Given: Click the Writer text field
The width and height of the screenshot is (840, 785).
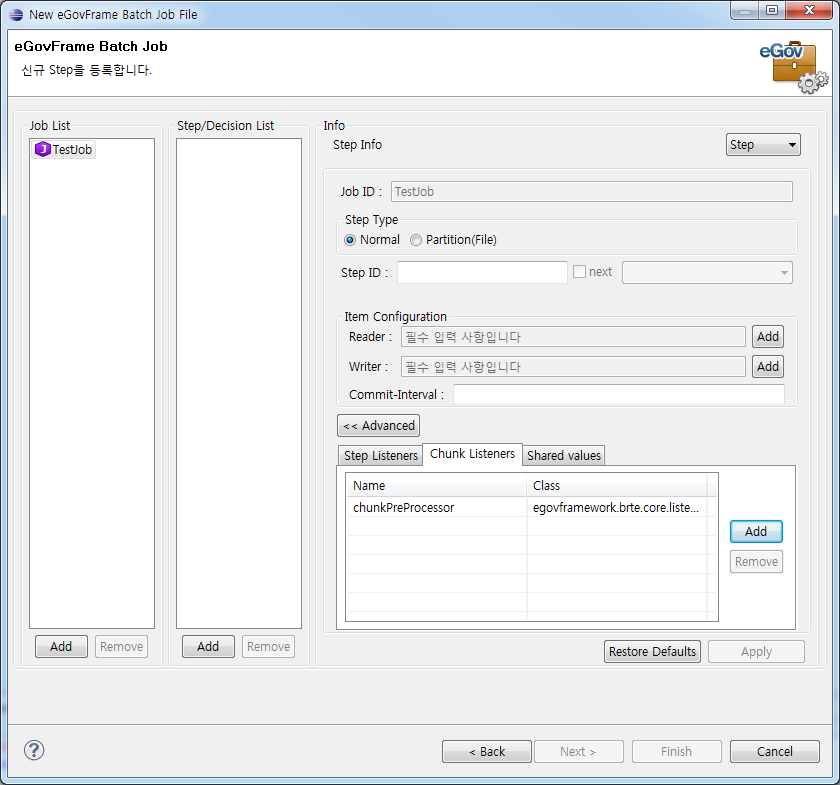Looking at the screenshot, I should coord(573,367).
